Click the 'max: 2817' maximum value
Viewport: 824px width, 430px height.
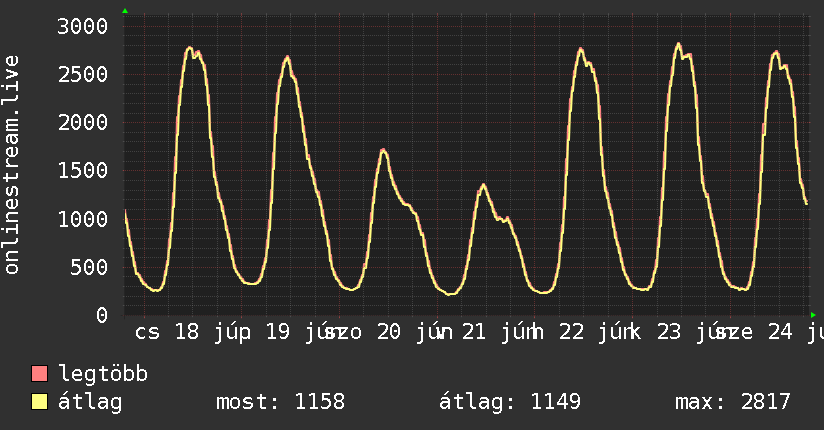click(x=733, y=402)
